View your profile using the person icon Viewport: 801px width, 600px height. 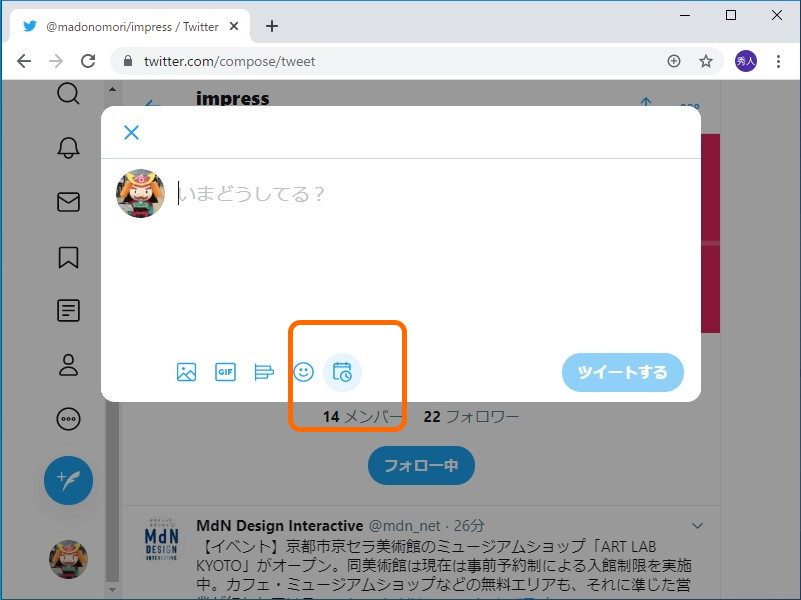click(68, 364)
